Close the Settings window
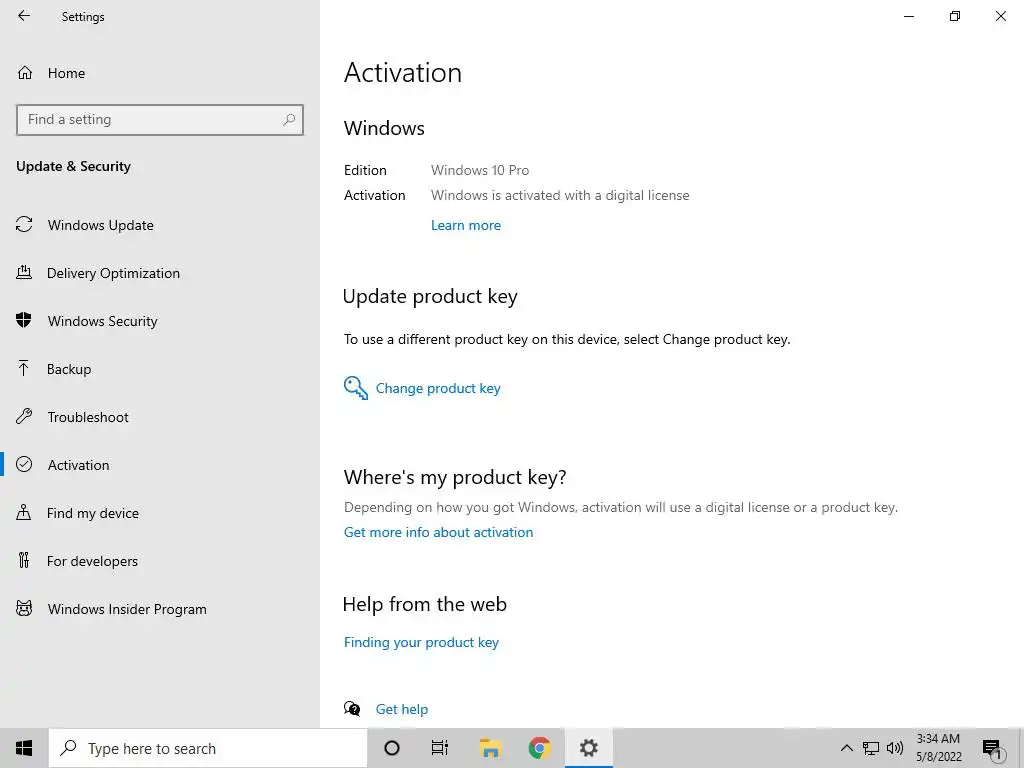This screenshot has width=1024, height=768. (x=1000, y=16)
